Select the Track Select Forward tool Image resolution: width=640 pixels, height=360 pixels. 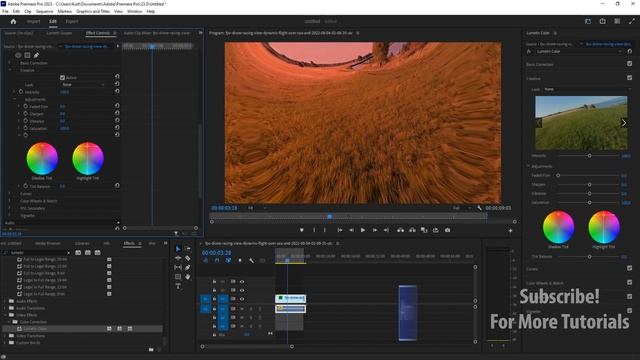tap(187, 249)
